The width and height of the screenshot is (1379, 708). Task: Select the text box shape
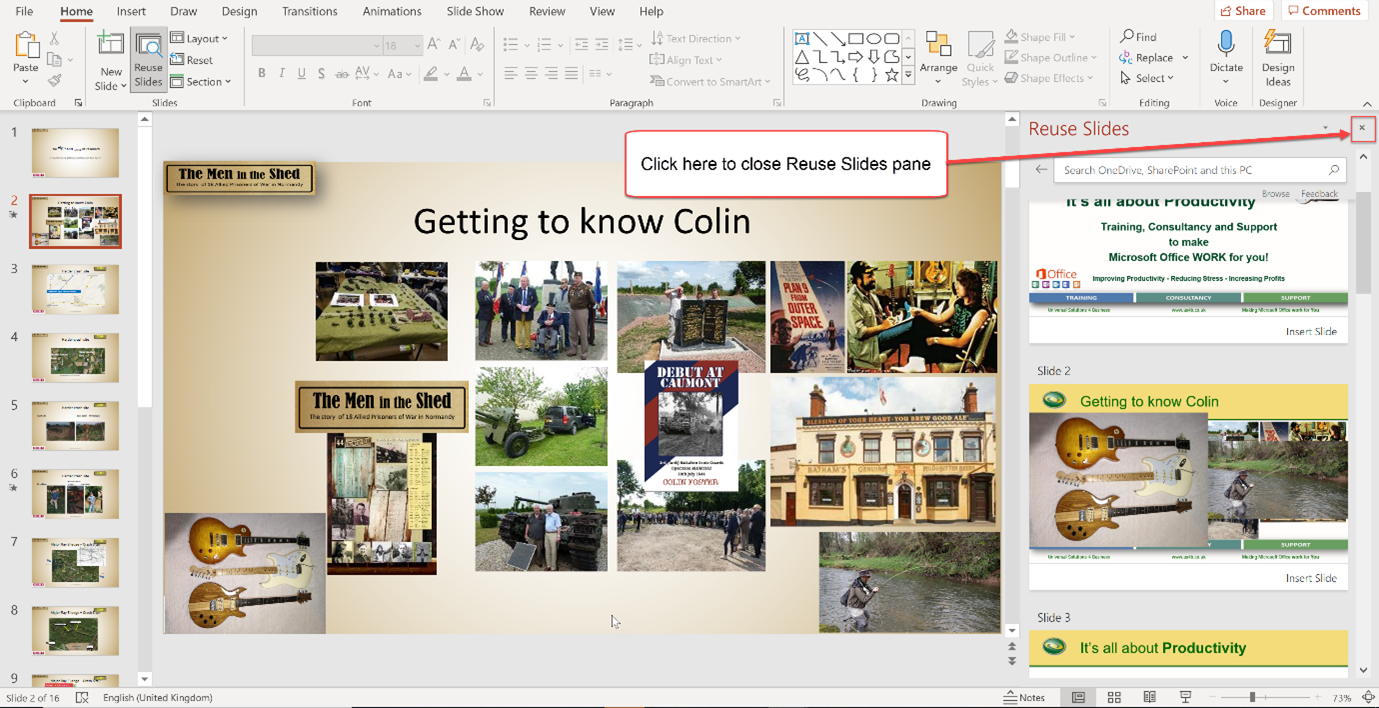coord(802,39)
